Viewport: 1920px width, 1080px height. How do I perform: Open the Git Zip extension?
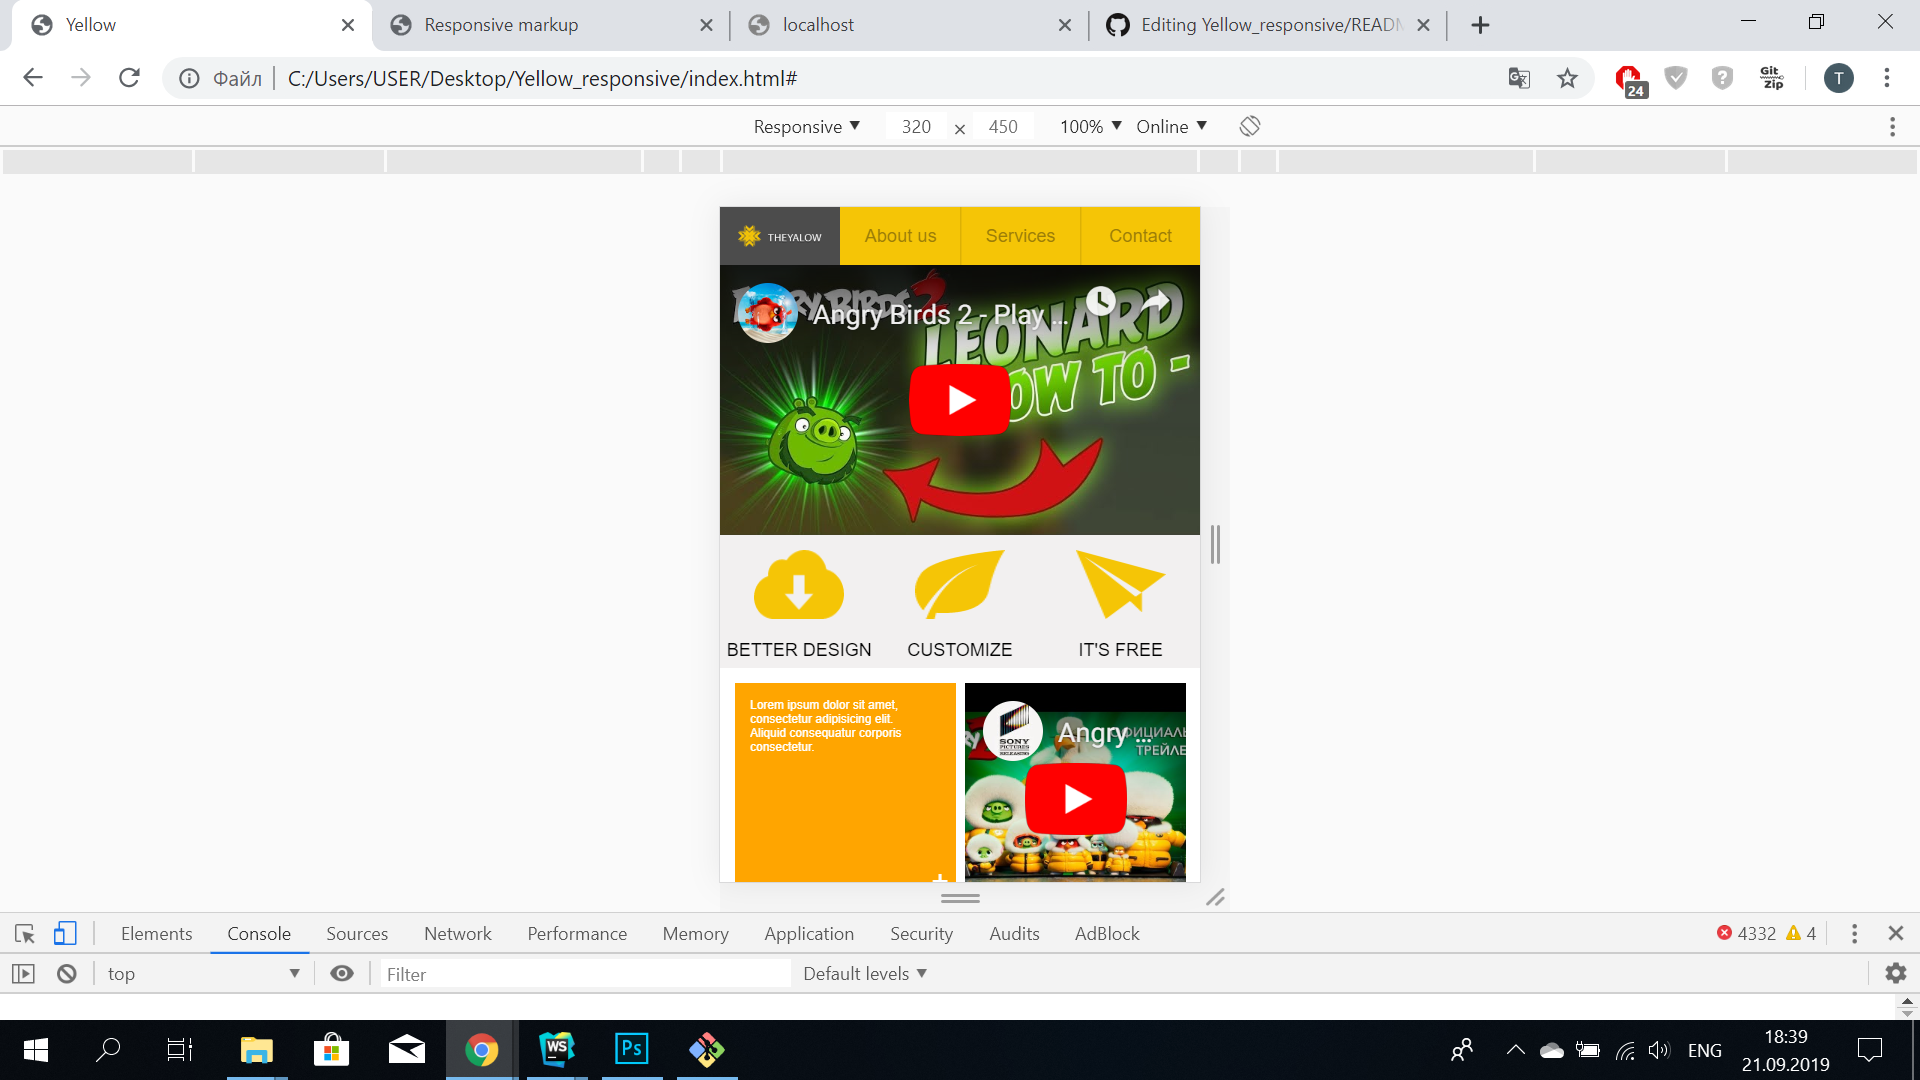(x=1772, y=78)
